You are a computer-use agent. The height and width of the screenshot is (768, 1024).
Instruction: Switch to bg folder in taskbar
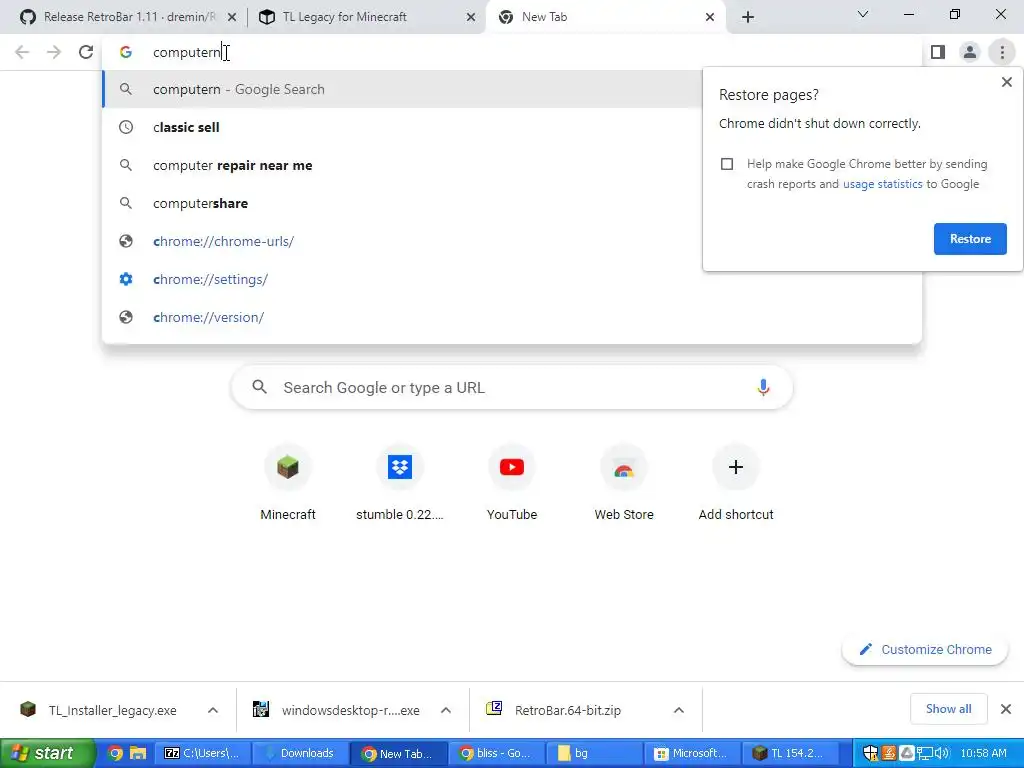point(593,753)
